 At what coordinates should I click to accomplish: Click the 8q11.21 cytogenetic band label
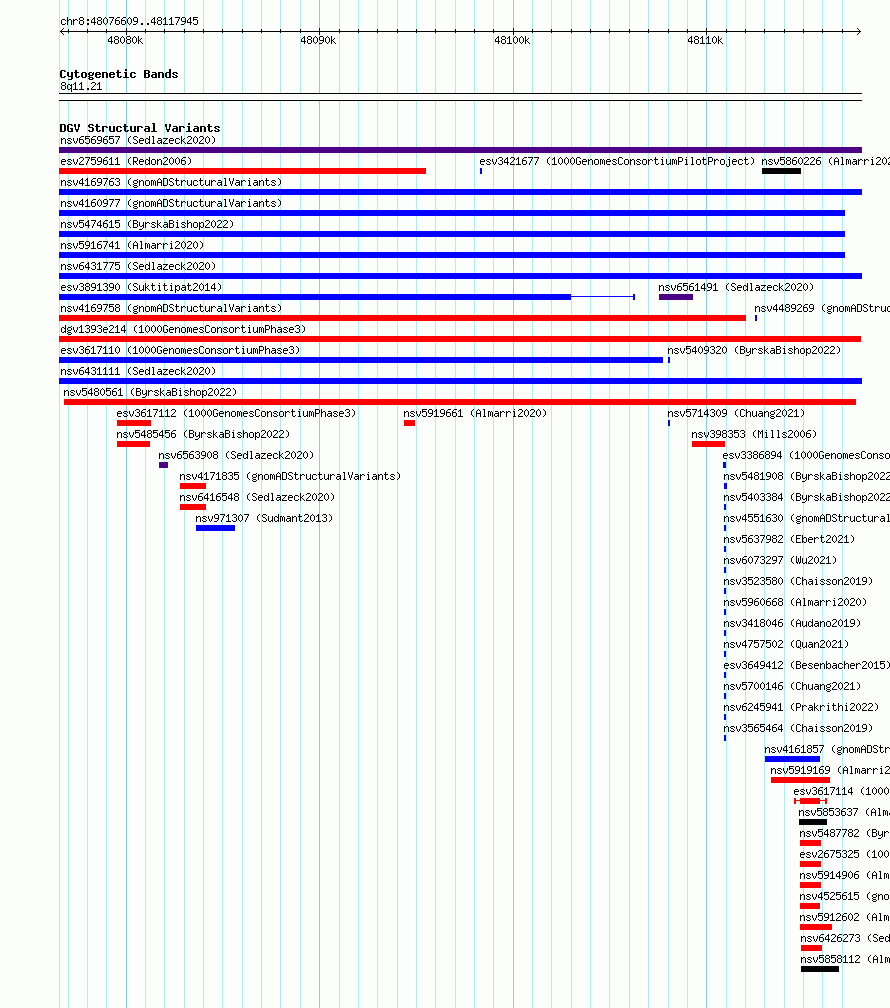81,87
